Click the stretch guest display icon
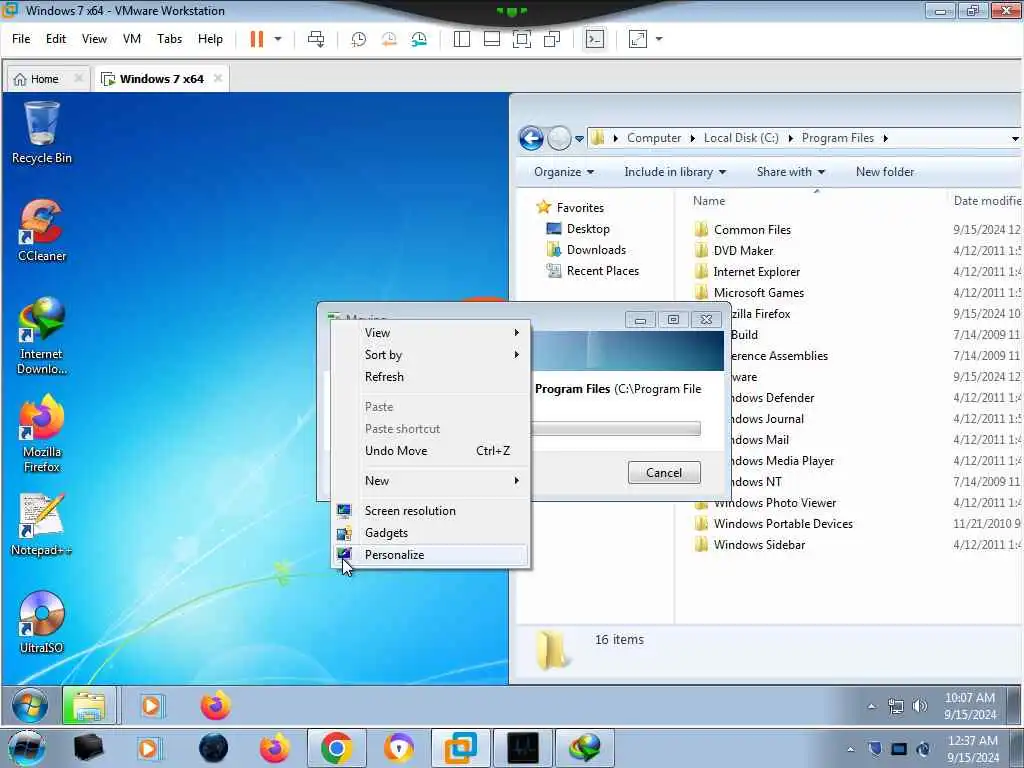1024x768 pixels. coord(637,39)
